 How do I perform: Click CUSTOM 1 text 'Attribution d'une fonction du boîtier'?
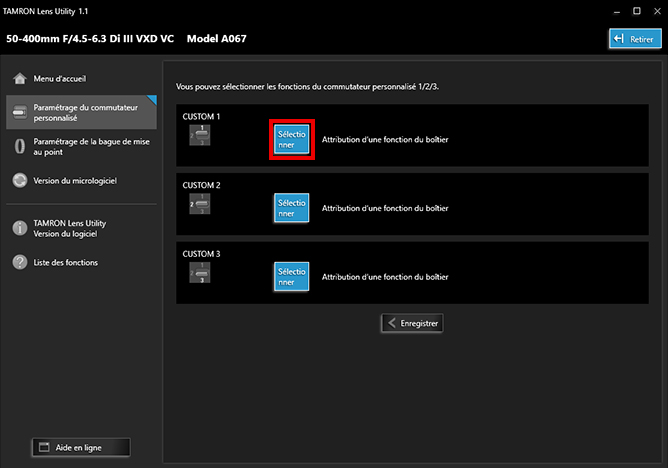[385, 140]
